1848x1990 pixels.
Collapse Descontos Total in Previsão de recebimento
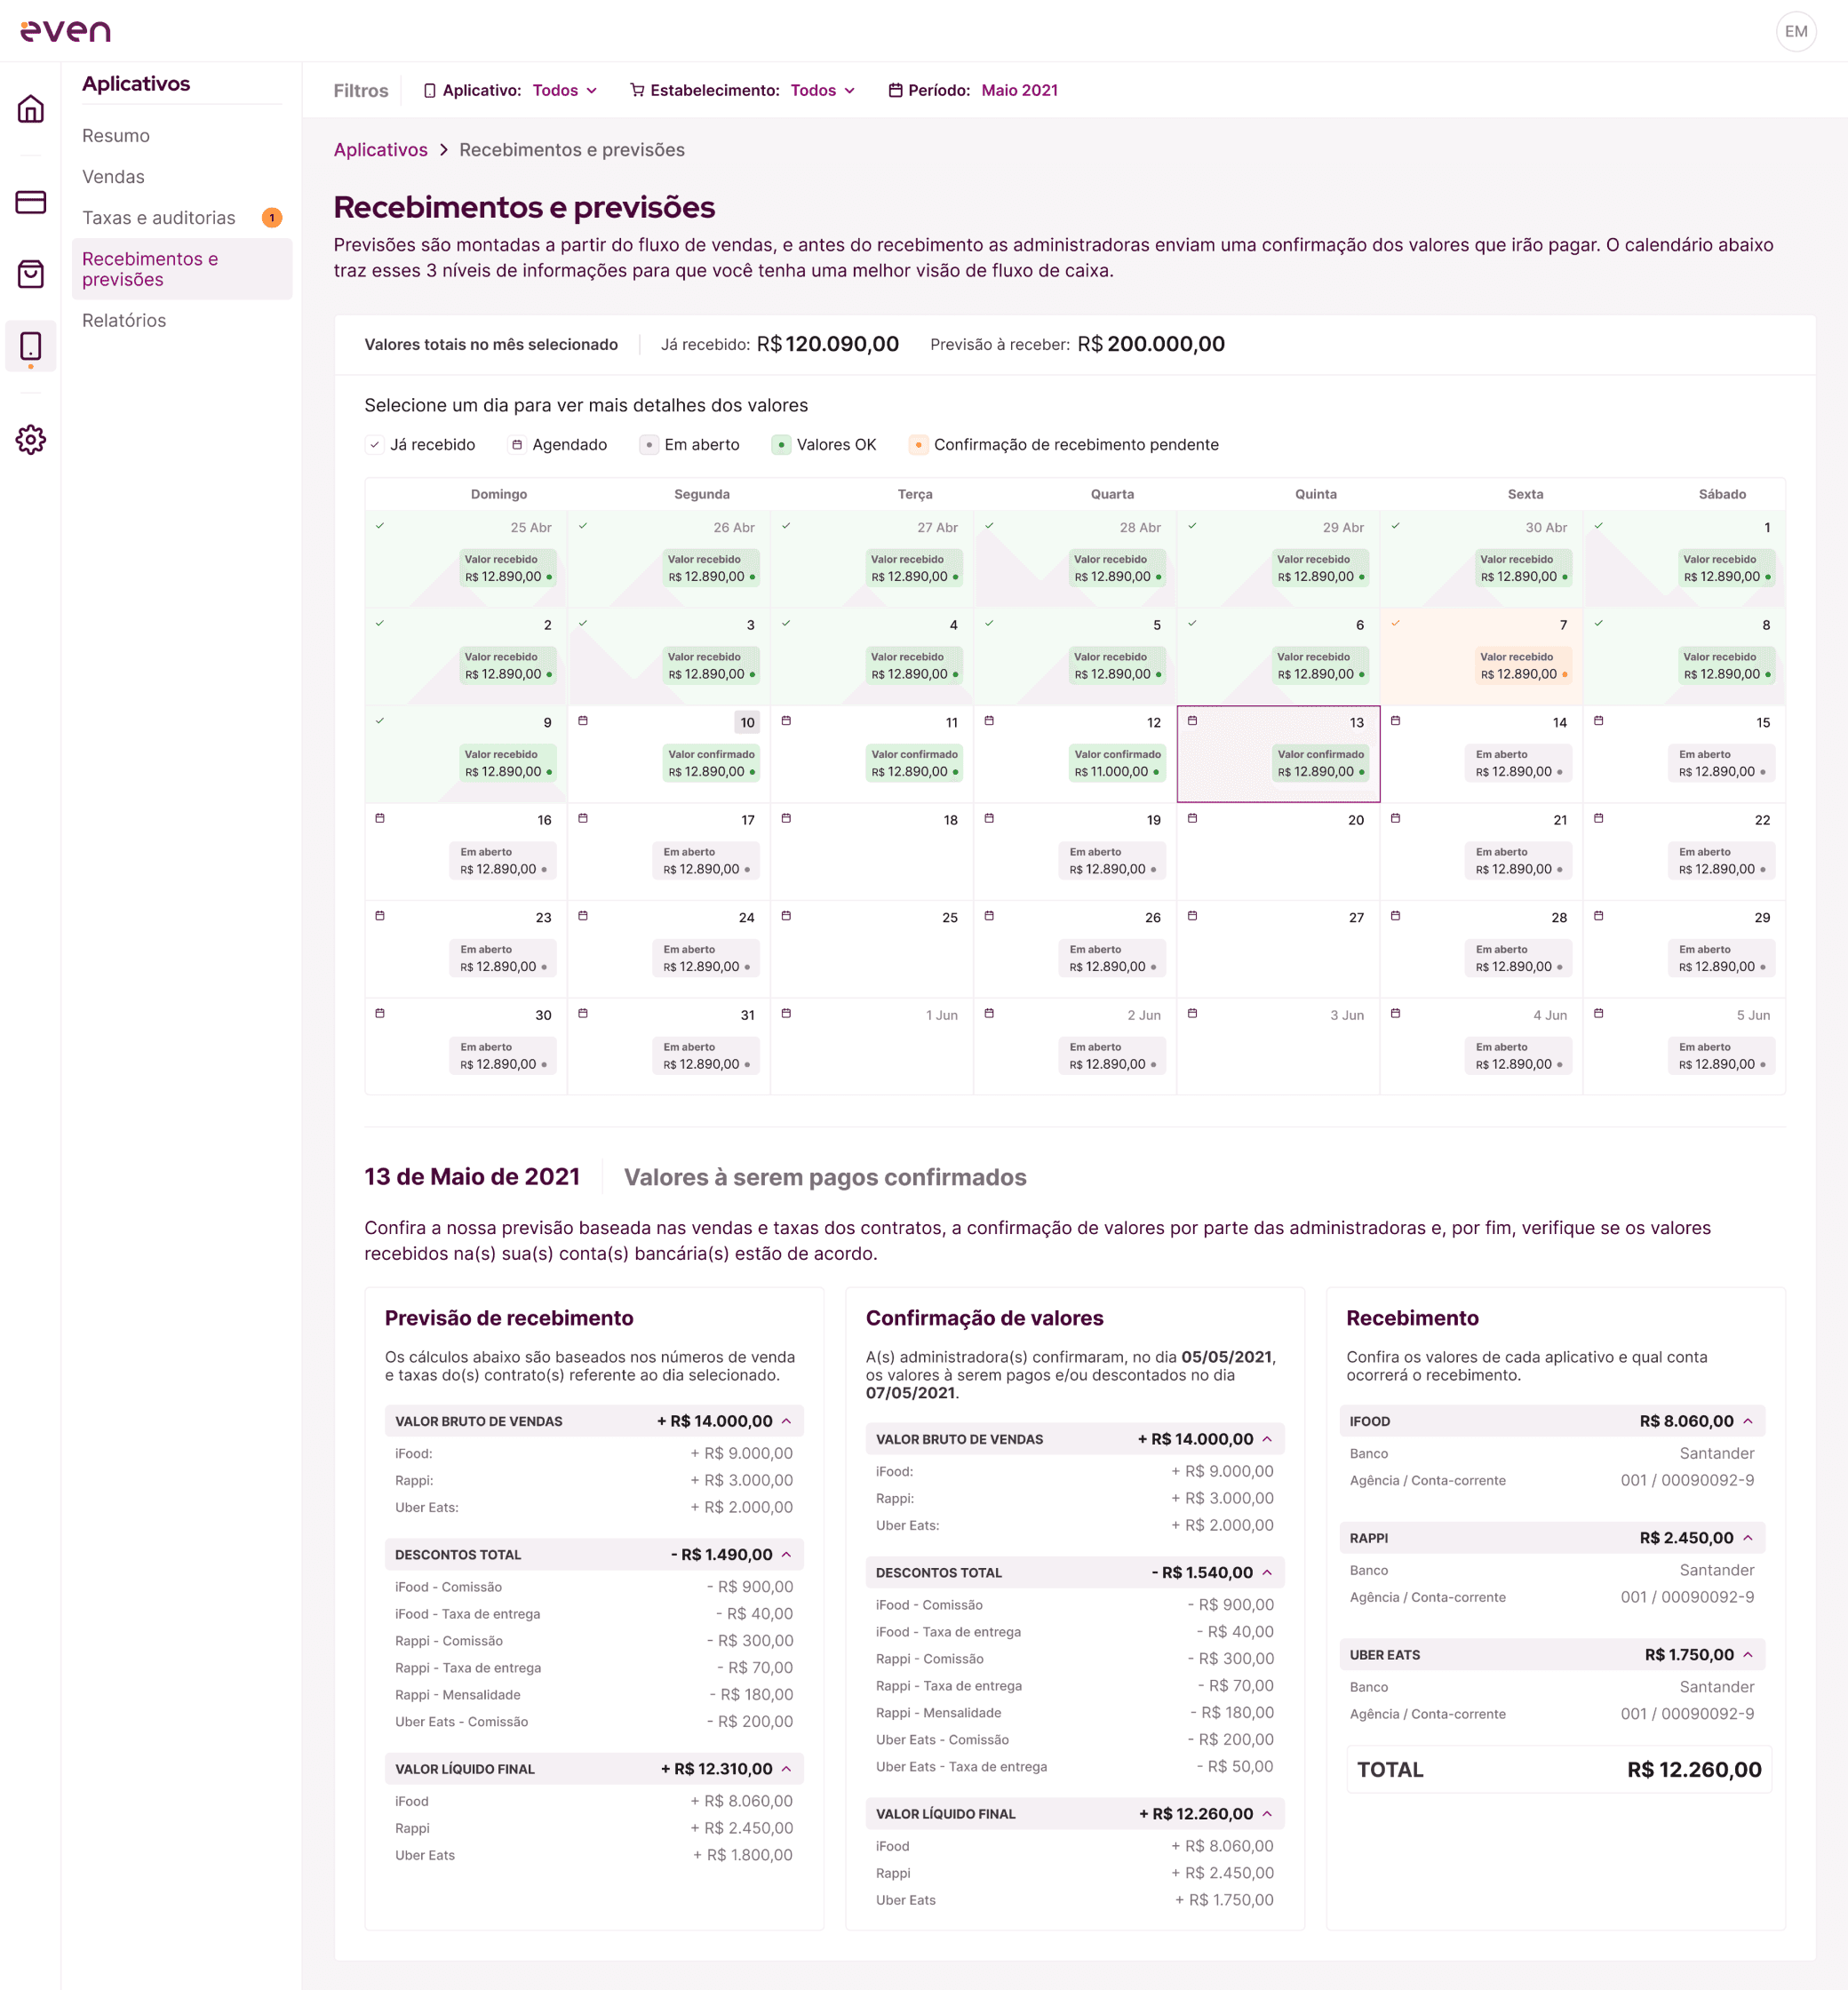[x=787, y=1554]
